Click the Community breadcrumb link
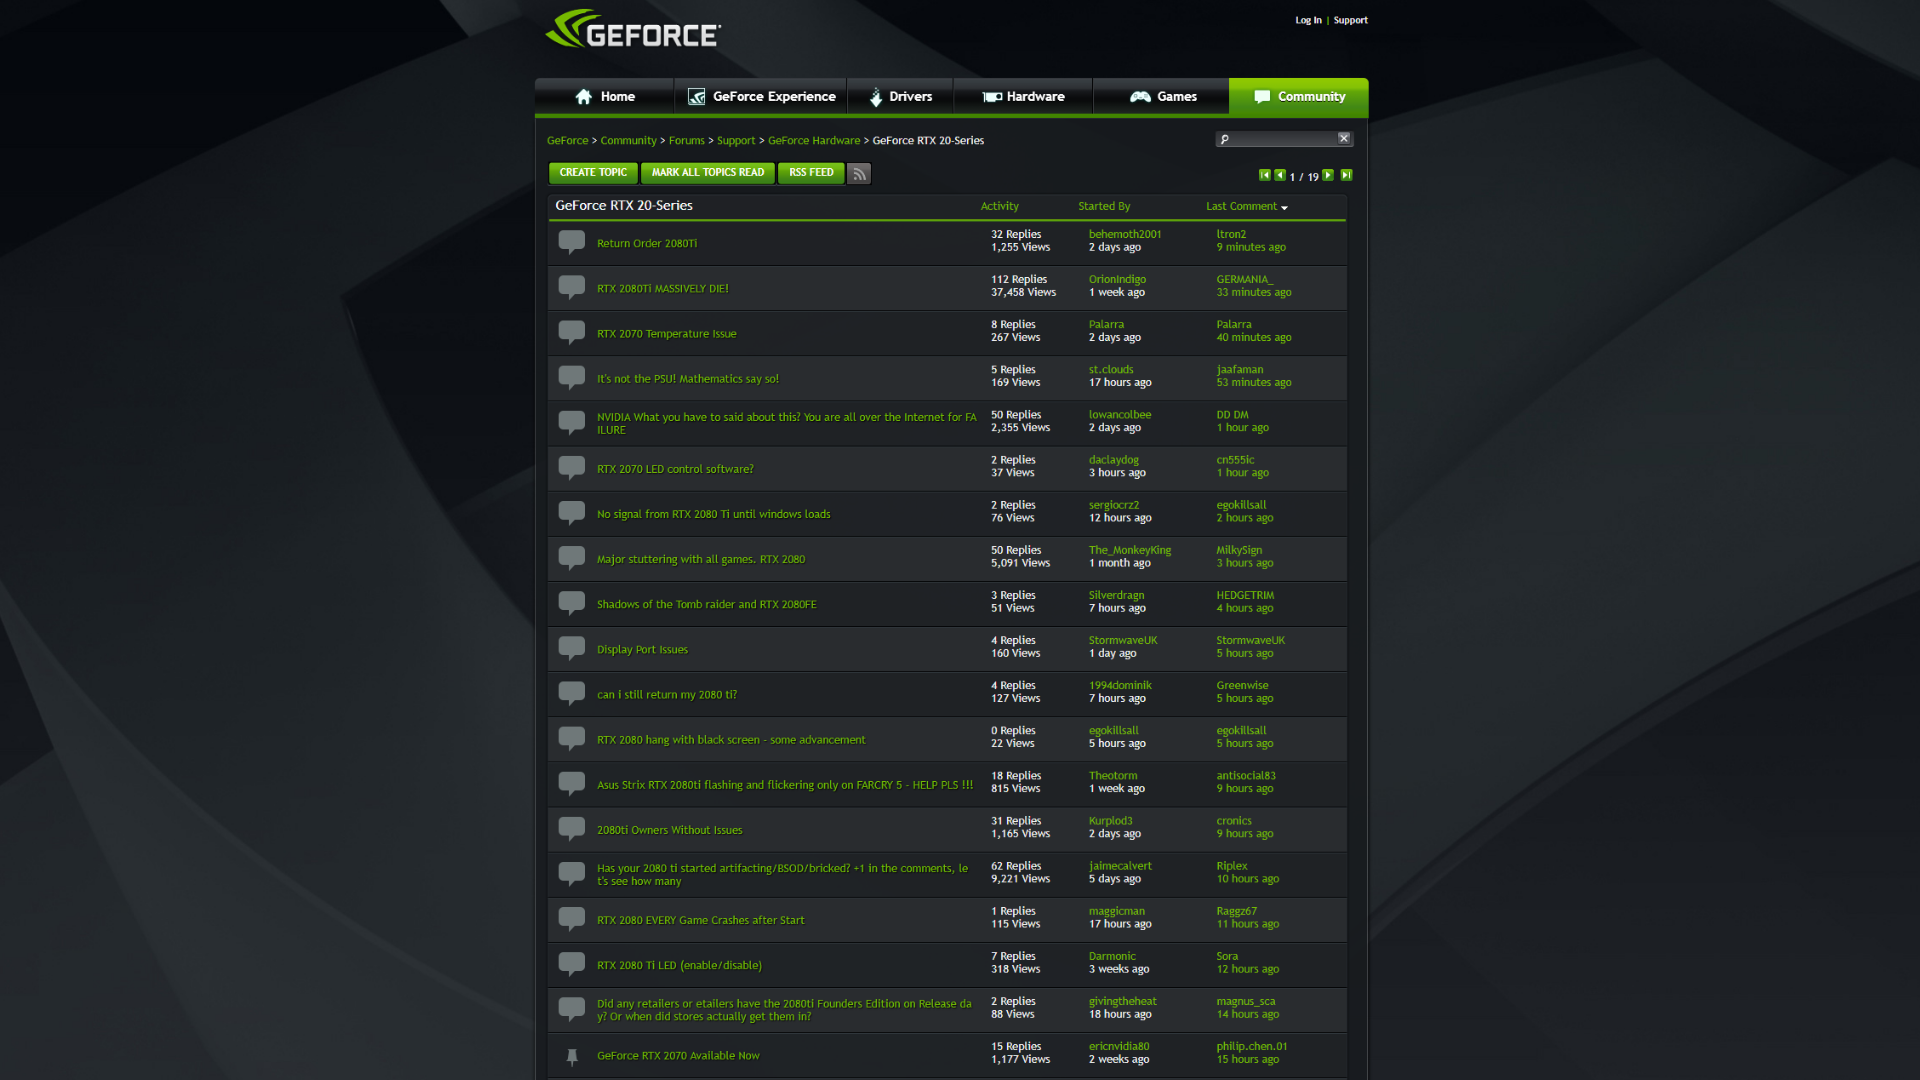 (628, 141)
